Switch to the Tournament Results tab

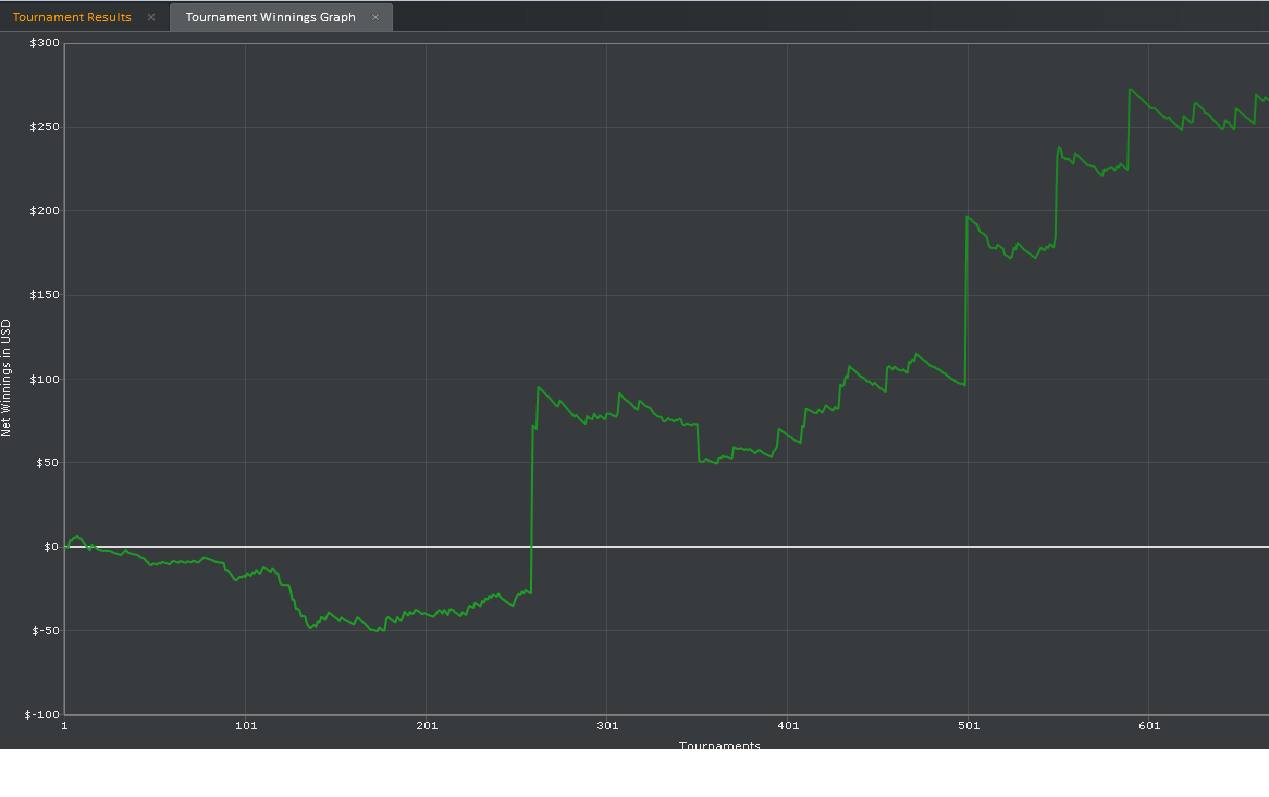[x=72, y=17]
